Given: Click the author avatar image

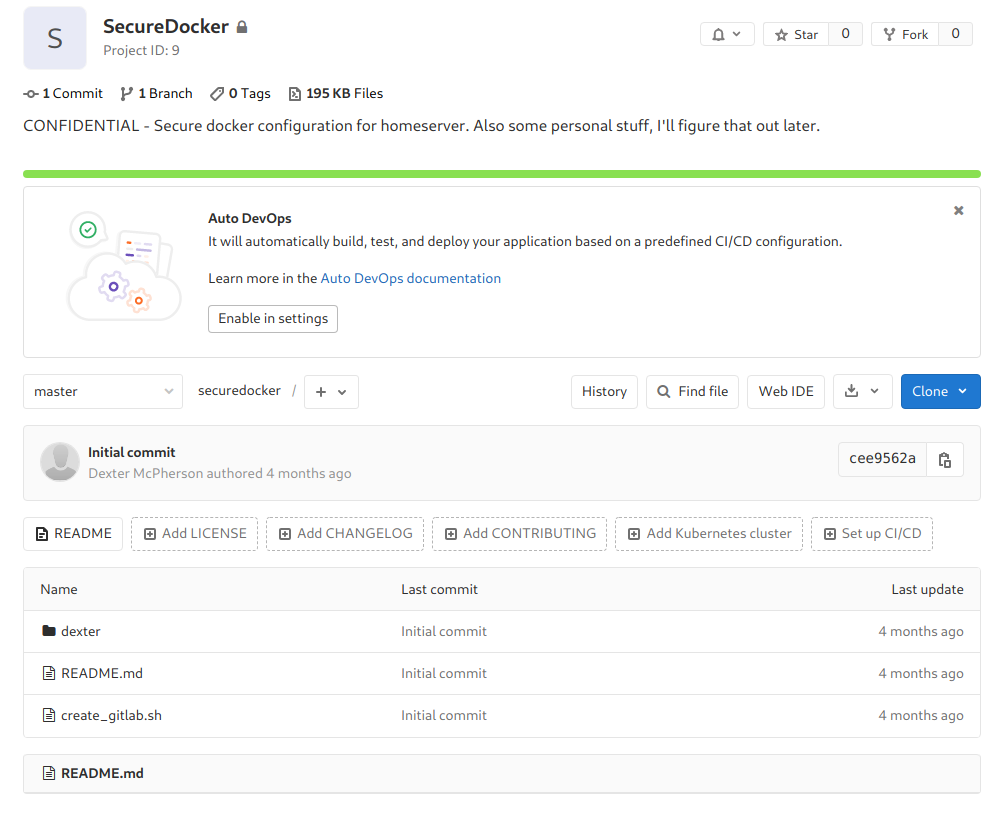Looking at the screenshot, I should [60, 462].
